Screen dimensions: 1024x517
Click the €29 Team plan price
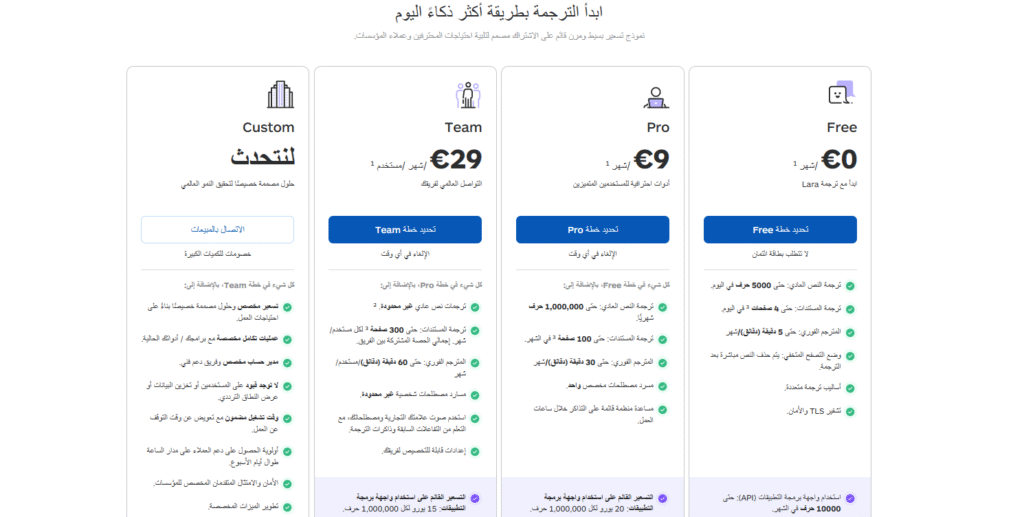[x=456, y=159]
